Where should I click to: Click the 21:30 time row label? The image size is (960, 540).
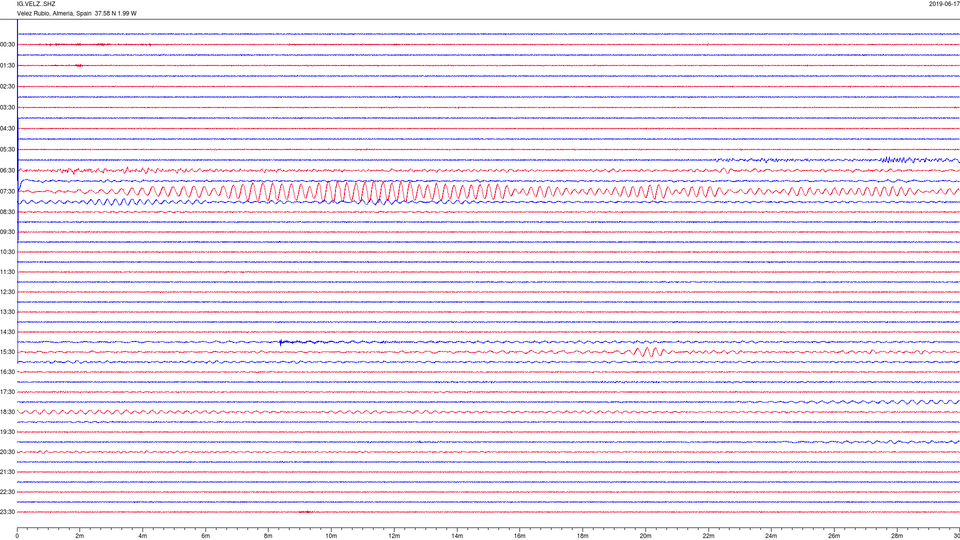7,472
